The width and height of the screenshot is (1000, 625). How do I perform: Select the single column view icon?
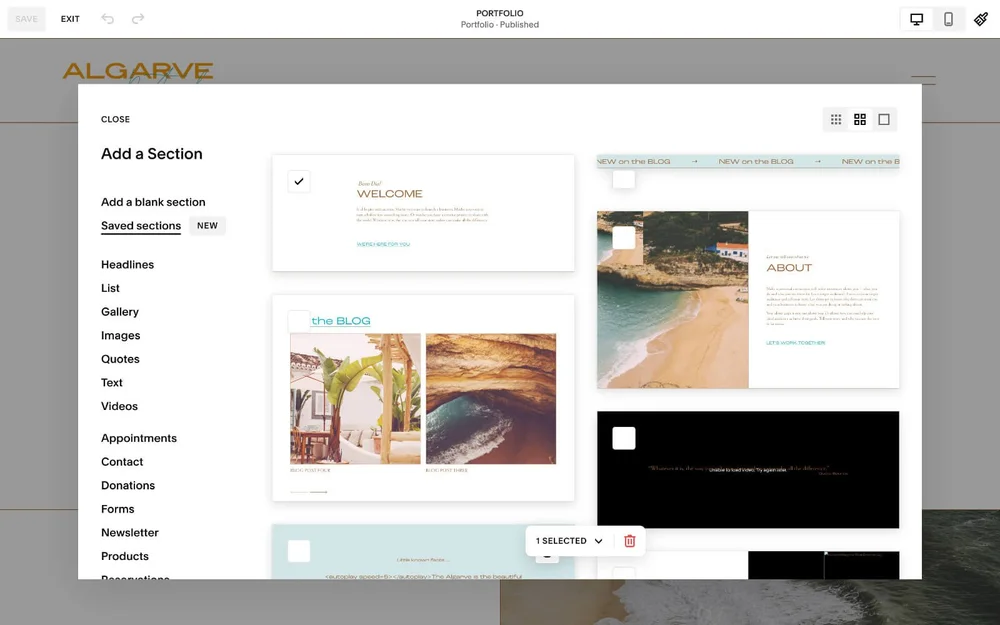click(x=884, y=119)
